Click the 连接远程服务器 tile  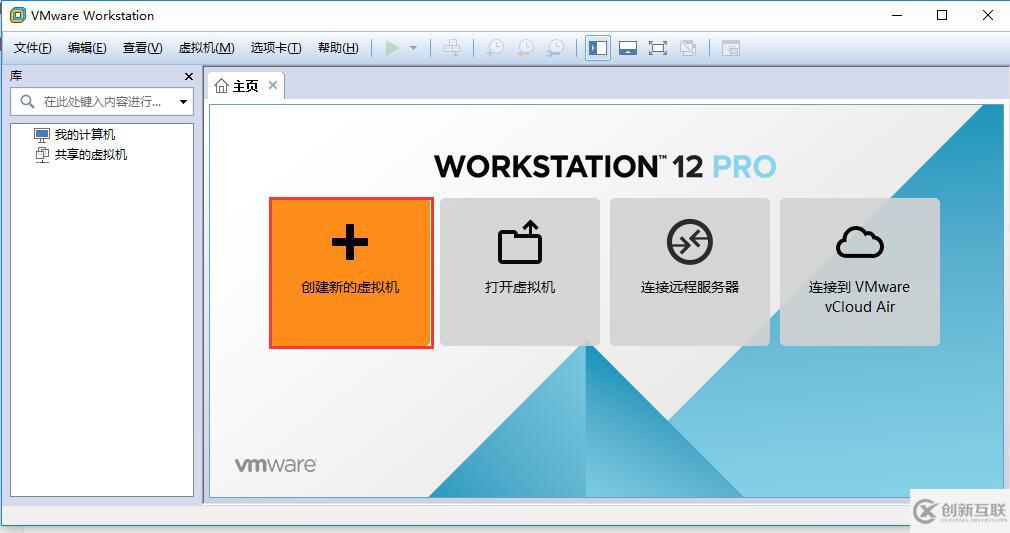point(690,272)
